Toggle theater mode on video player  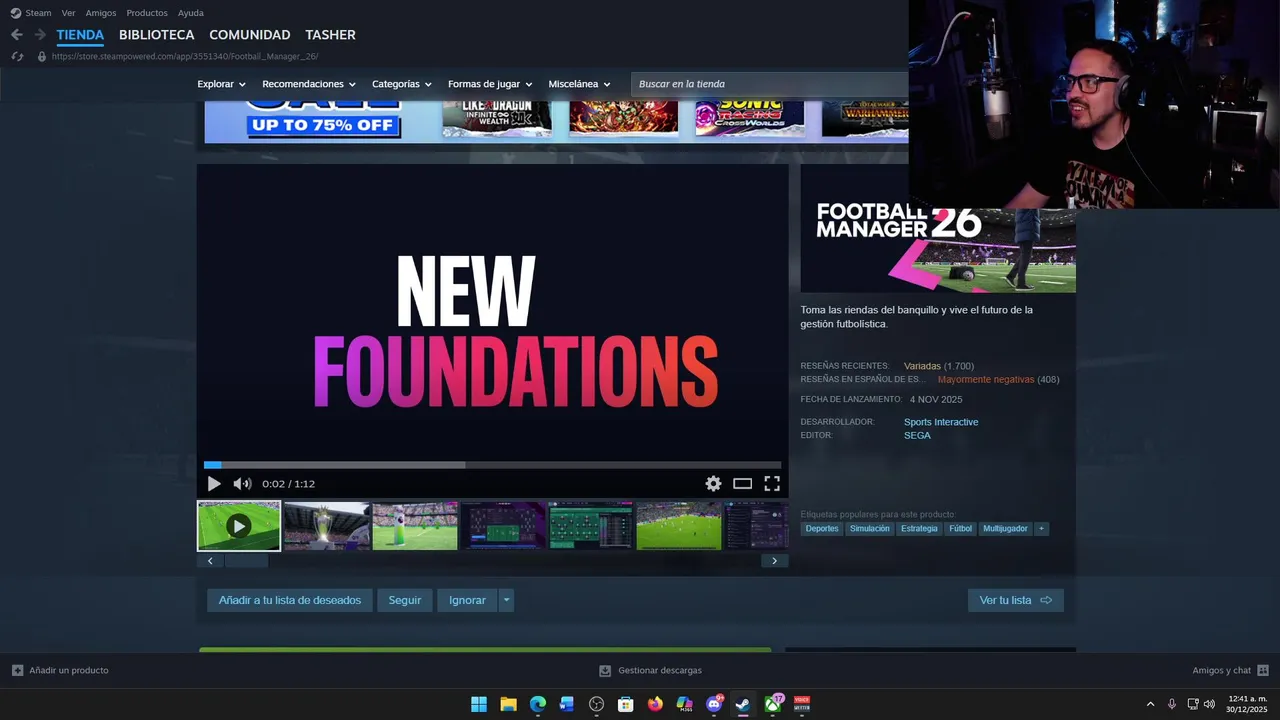coord(742,484)
